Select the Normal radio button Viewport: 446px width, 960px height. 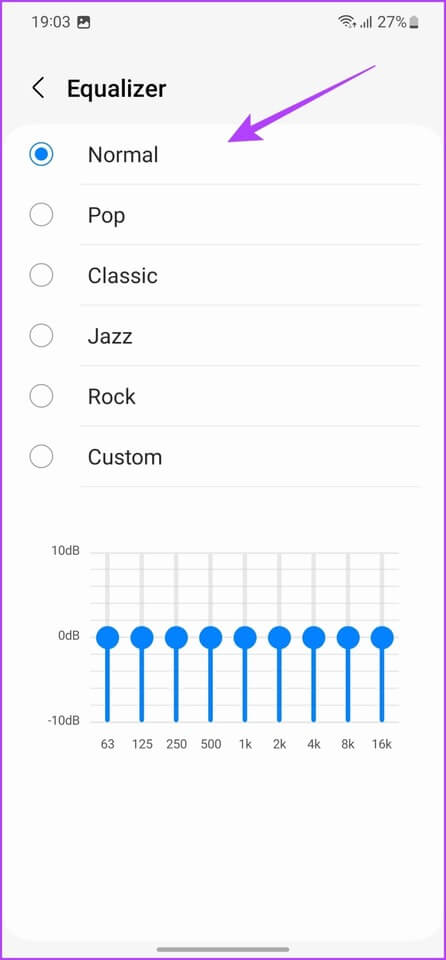(41, 154)
